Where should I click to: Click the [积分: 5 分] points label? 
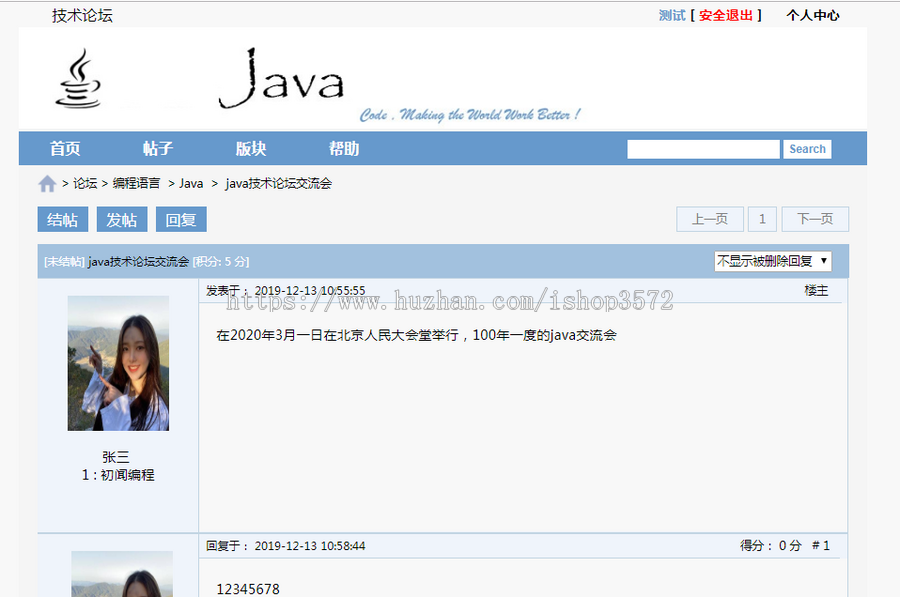[221, 262]
